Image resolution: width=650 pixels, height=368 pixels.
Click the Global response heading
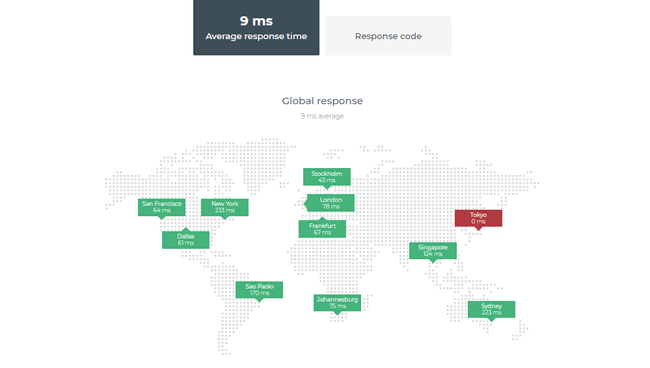point(322,101)
